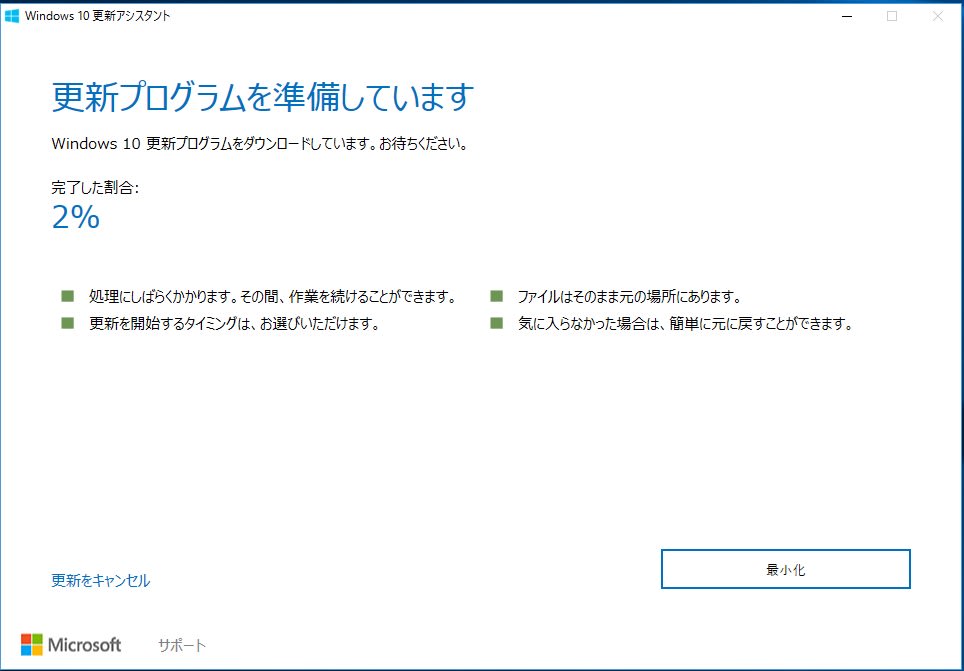Image resolution: width=964 pixels, height=671 pixels.
Task: Minimize window using title bar minimize button
Action: point(847,16)
